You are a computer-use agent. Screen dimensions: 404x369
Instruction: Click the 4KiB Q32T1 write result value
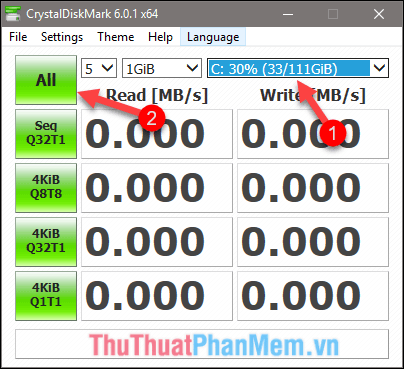[x=313, y=242]
